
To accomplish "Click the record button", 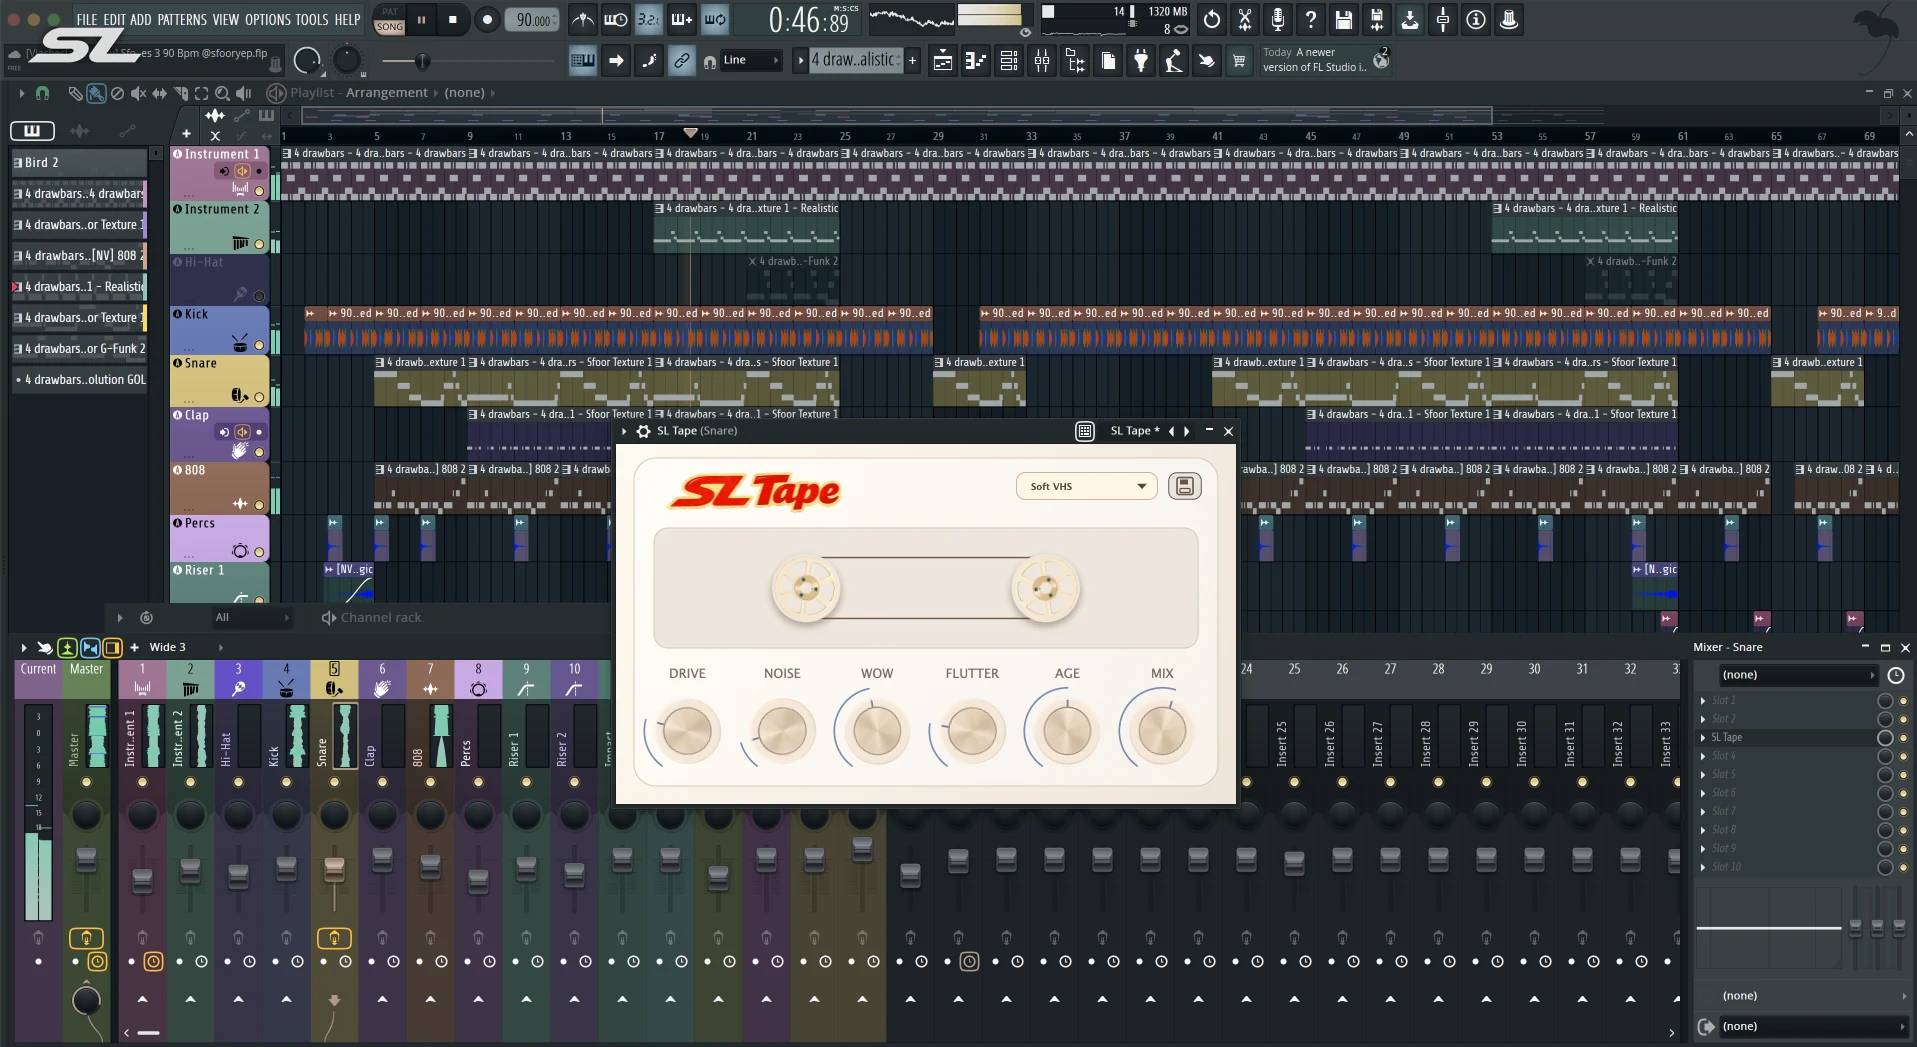I will [486, 19].
